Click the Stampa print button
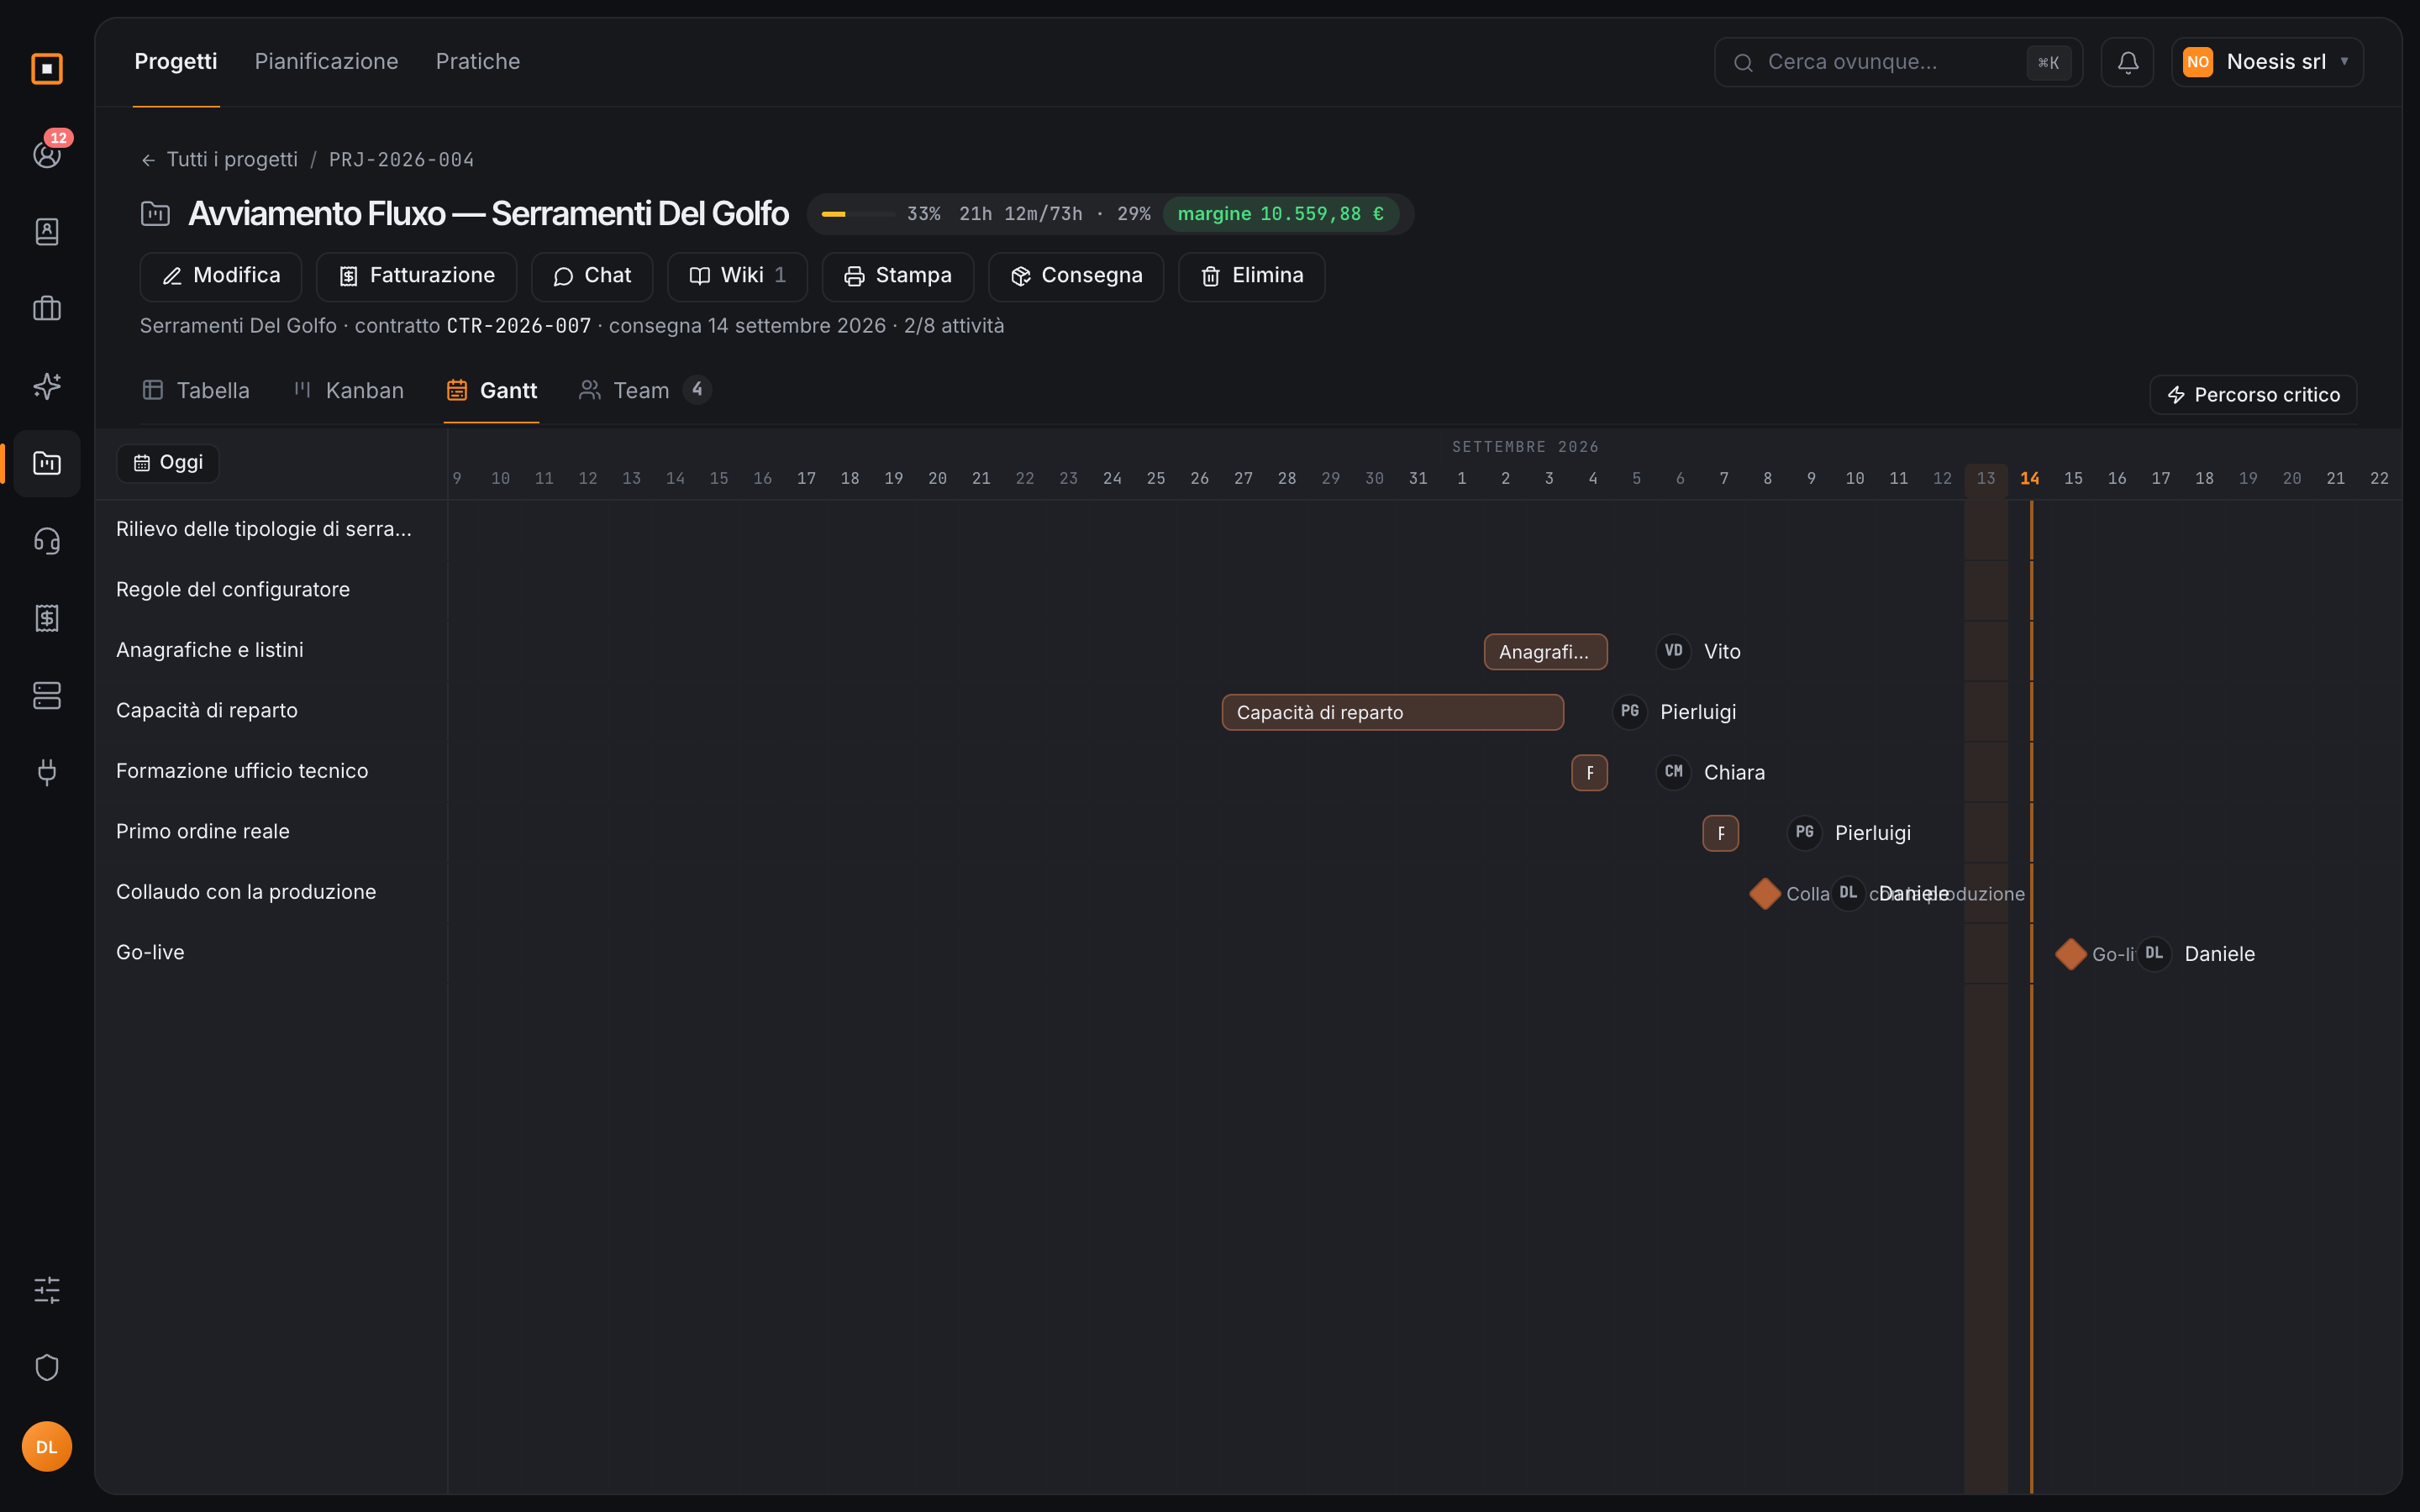 coord(898,276)
